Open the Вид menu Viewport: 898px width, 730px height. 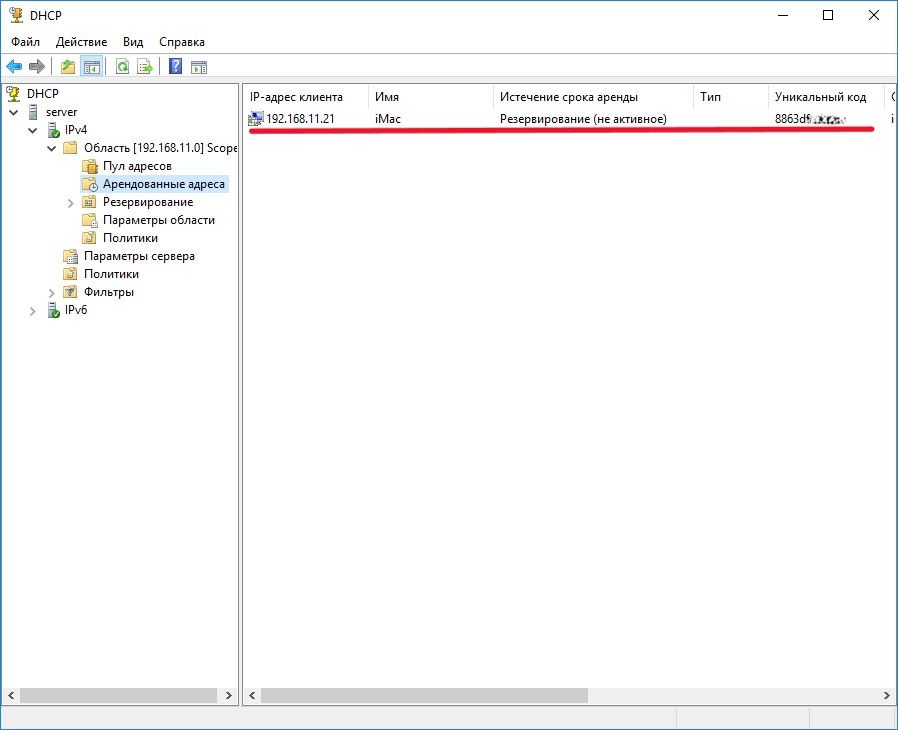(133, 42)
